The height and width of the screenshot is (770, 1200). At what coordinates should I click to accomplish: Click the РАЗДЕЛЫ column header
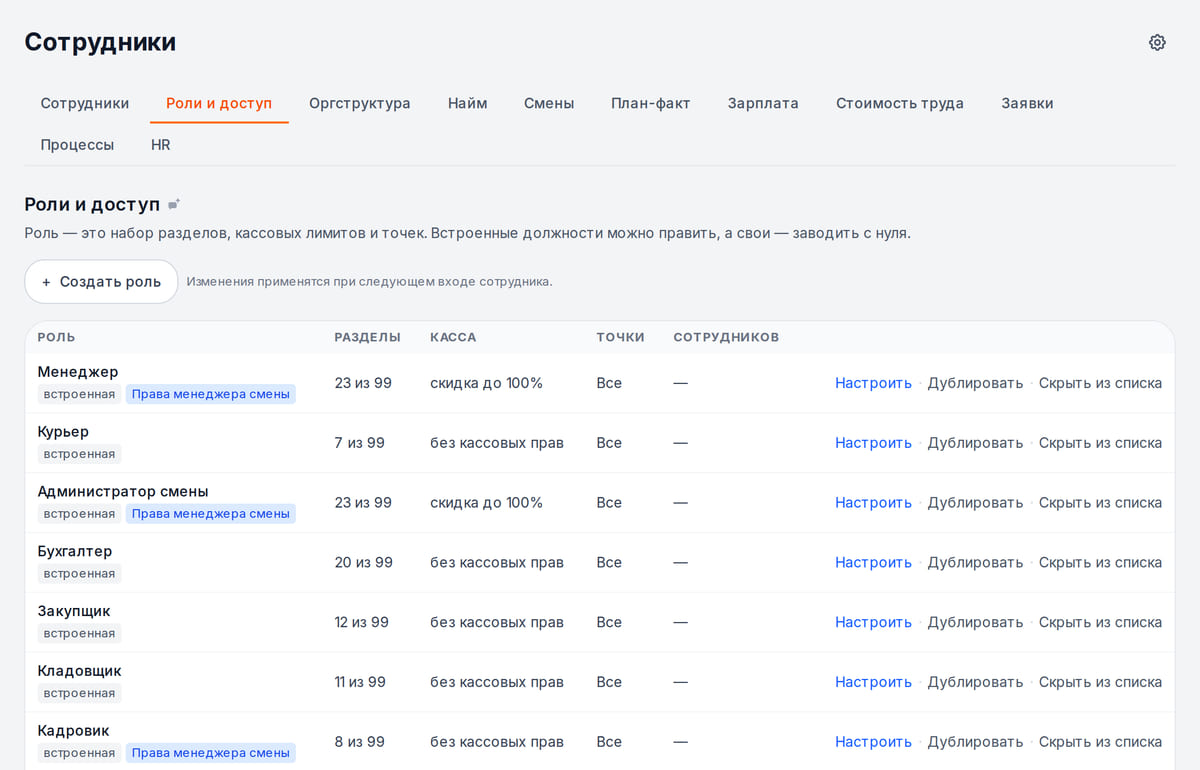pos(367,337)
